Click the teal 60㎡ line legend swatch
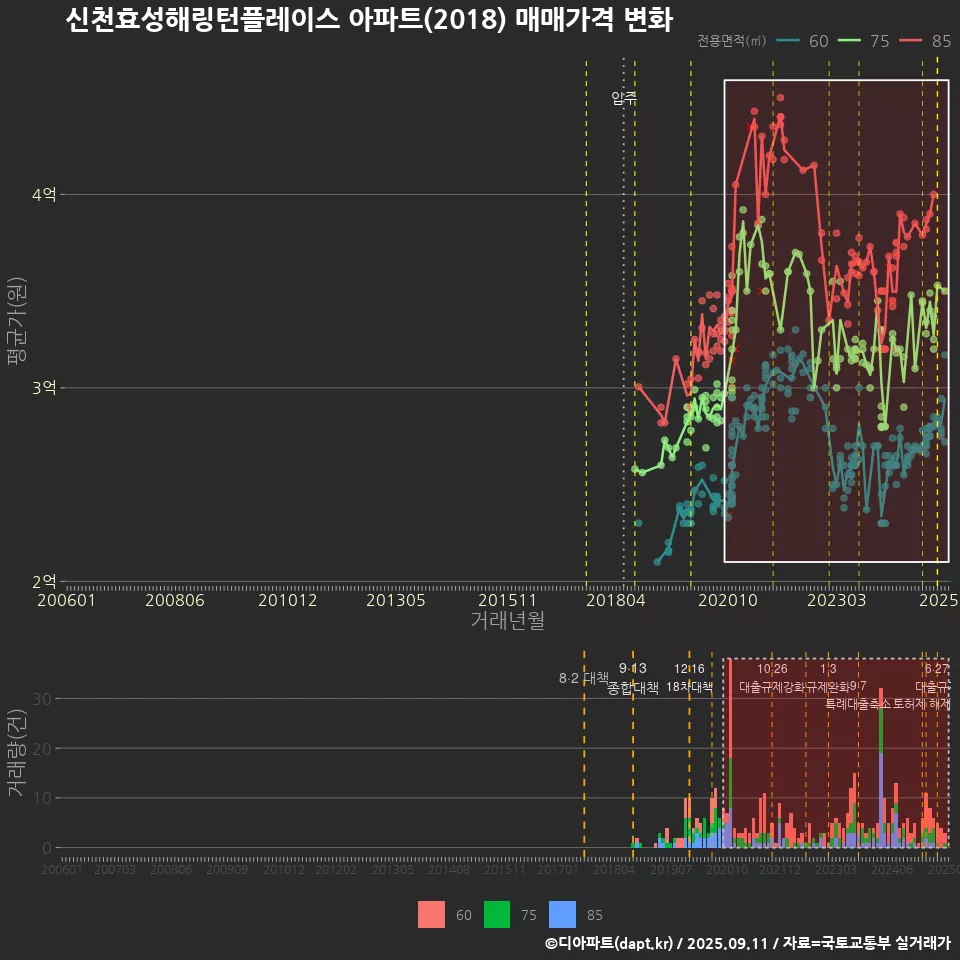This screenshot has width=960, height=960. [x=788, y=40]
